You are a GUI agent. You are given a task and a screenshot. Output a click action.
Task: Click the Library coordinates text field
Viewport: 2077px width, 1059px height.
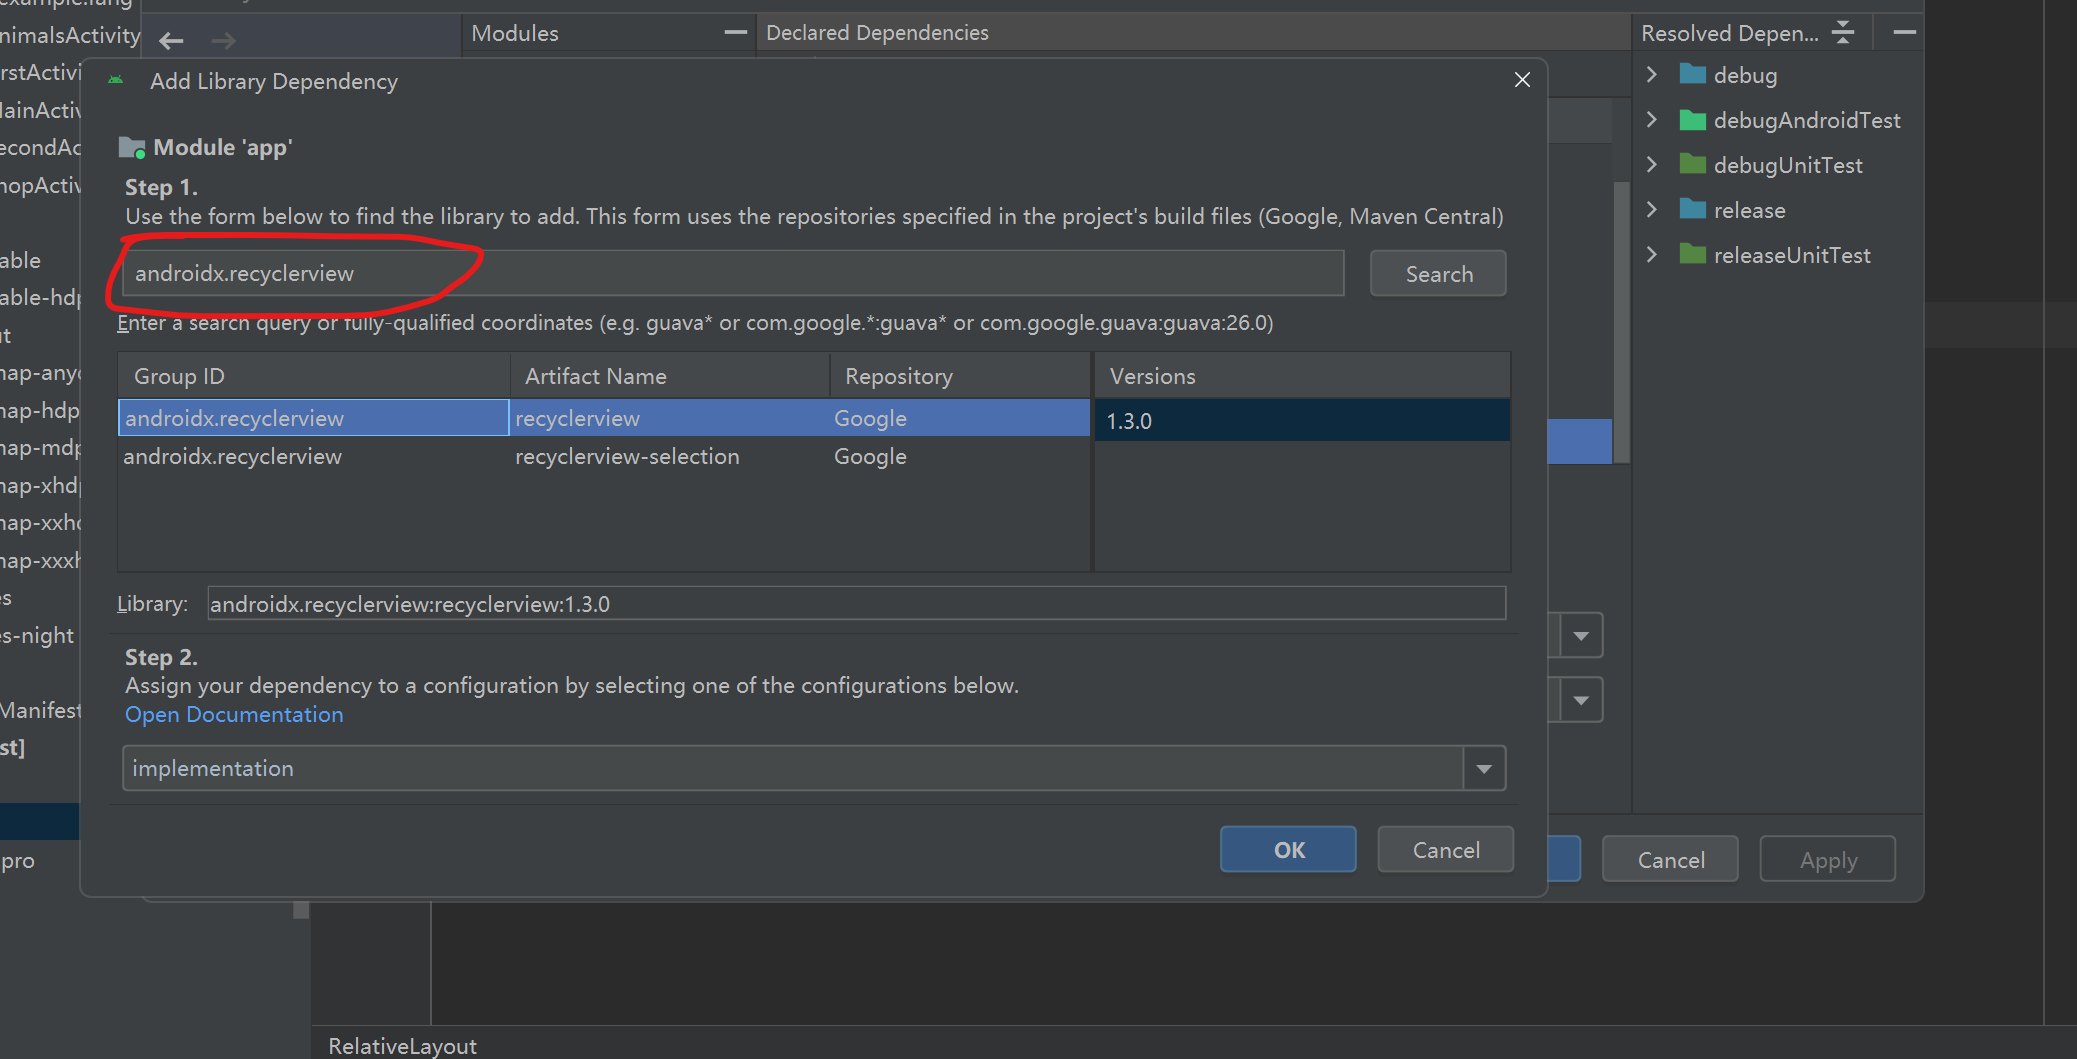(856, 604)
